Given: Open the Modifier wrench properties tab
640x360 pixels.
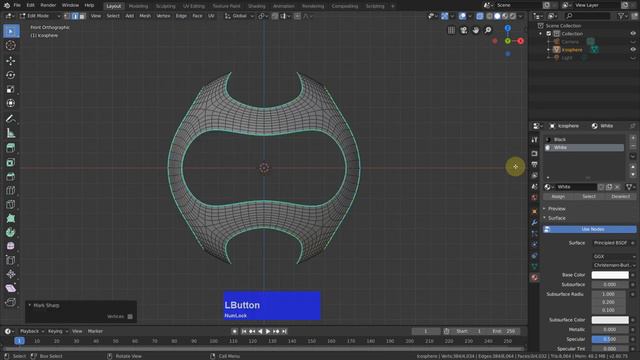Looking at the screenshot, I should pos(534,222).
